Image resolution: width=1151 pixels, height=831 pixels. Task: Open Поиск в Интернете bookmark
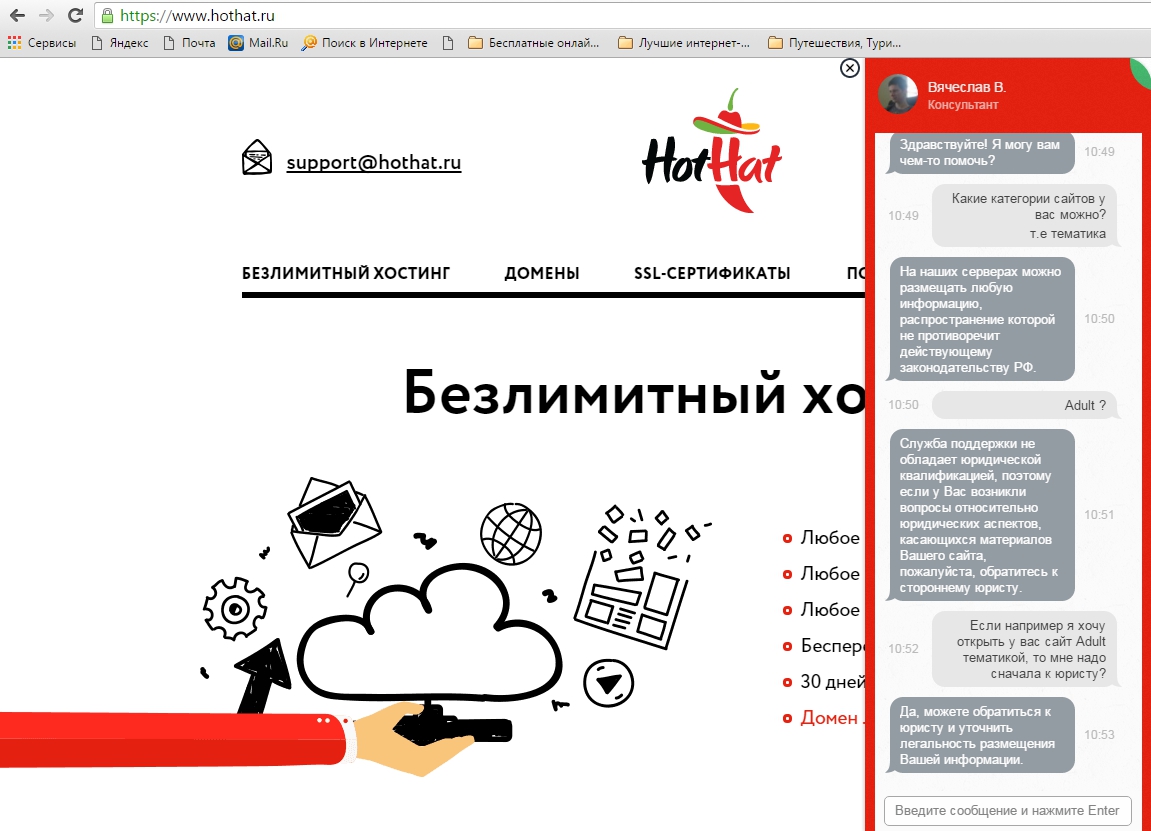click(x=365, y=43)
